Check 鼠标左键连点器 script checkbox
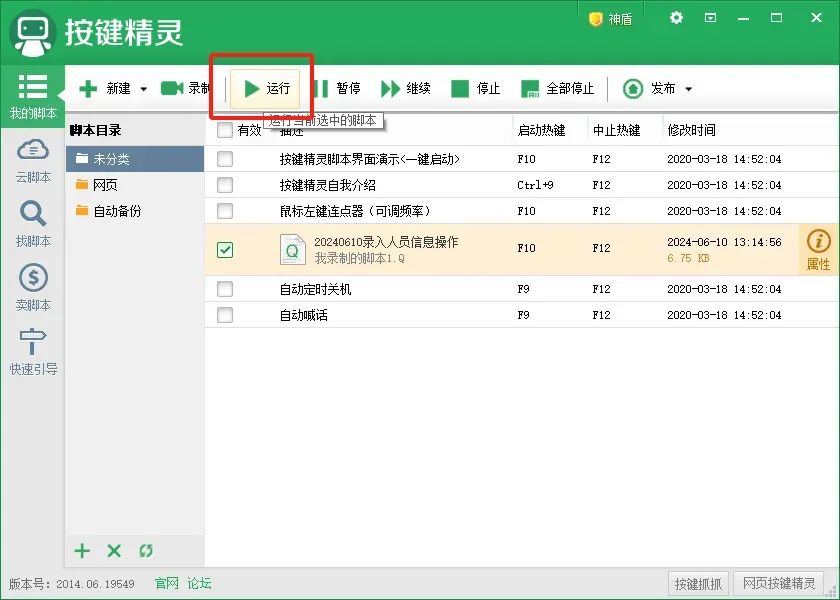 [225, 211]
